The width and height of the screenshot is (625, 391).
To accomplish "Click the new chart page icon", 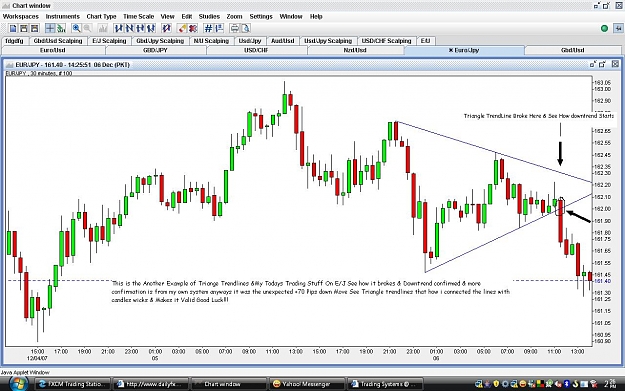I will coord(13,28).
